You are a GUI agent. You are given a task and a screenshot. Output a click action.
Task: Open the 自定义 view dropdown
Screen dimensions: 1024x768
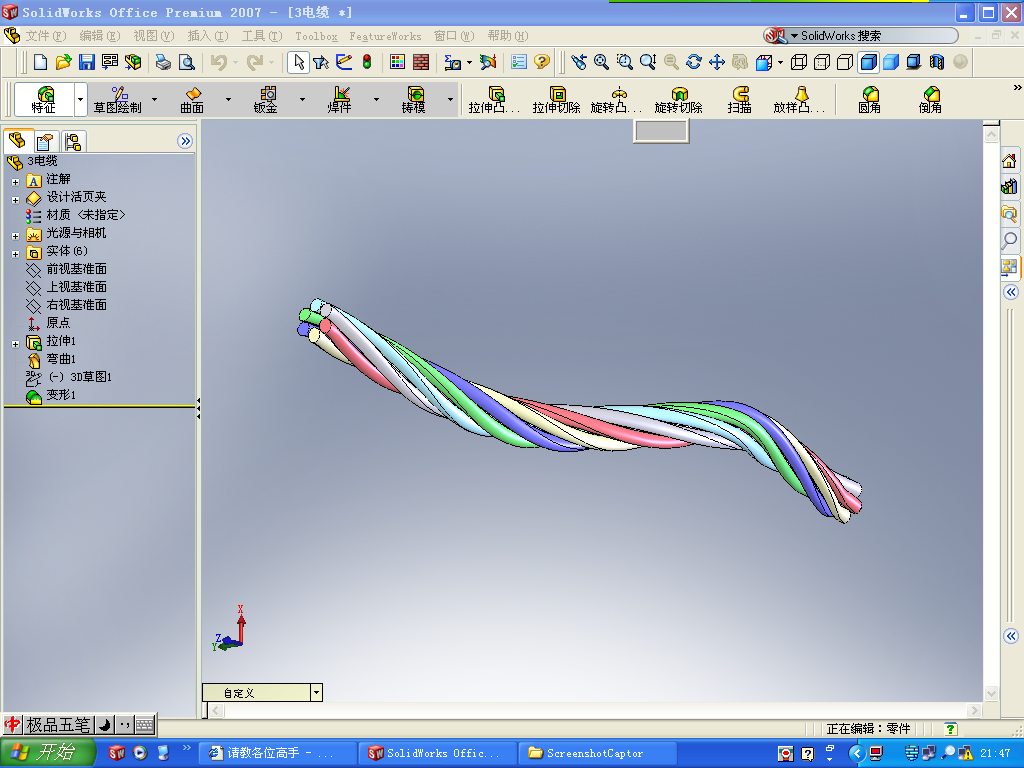pos(316,691)
